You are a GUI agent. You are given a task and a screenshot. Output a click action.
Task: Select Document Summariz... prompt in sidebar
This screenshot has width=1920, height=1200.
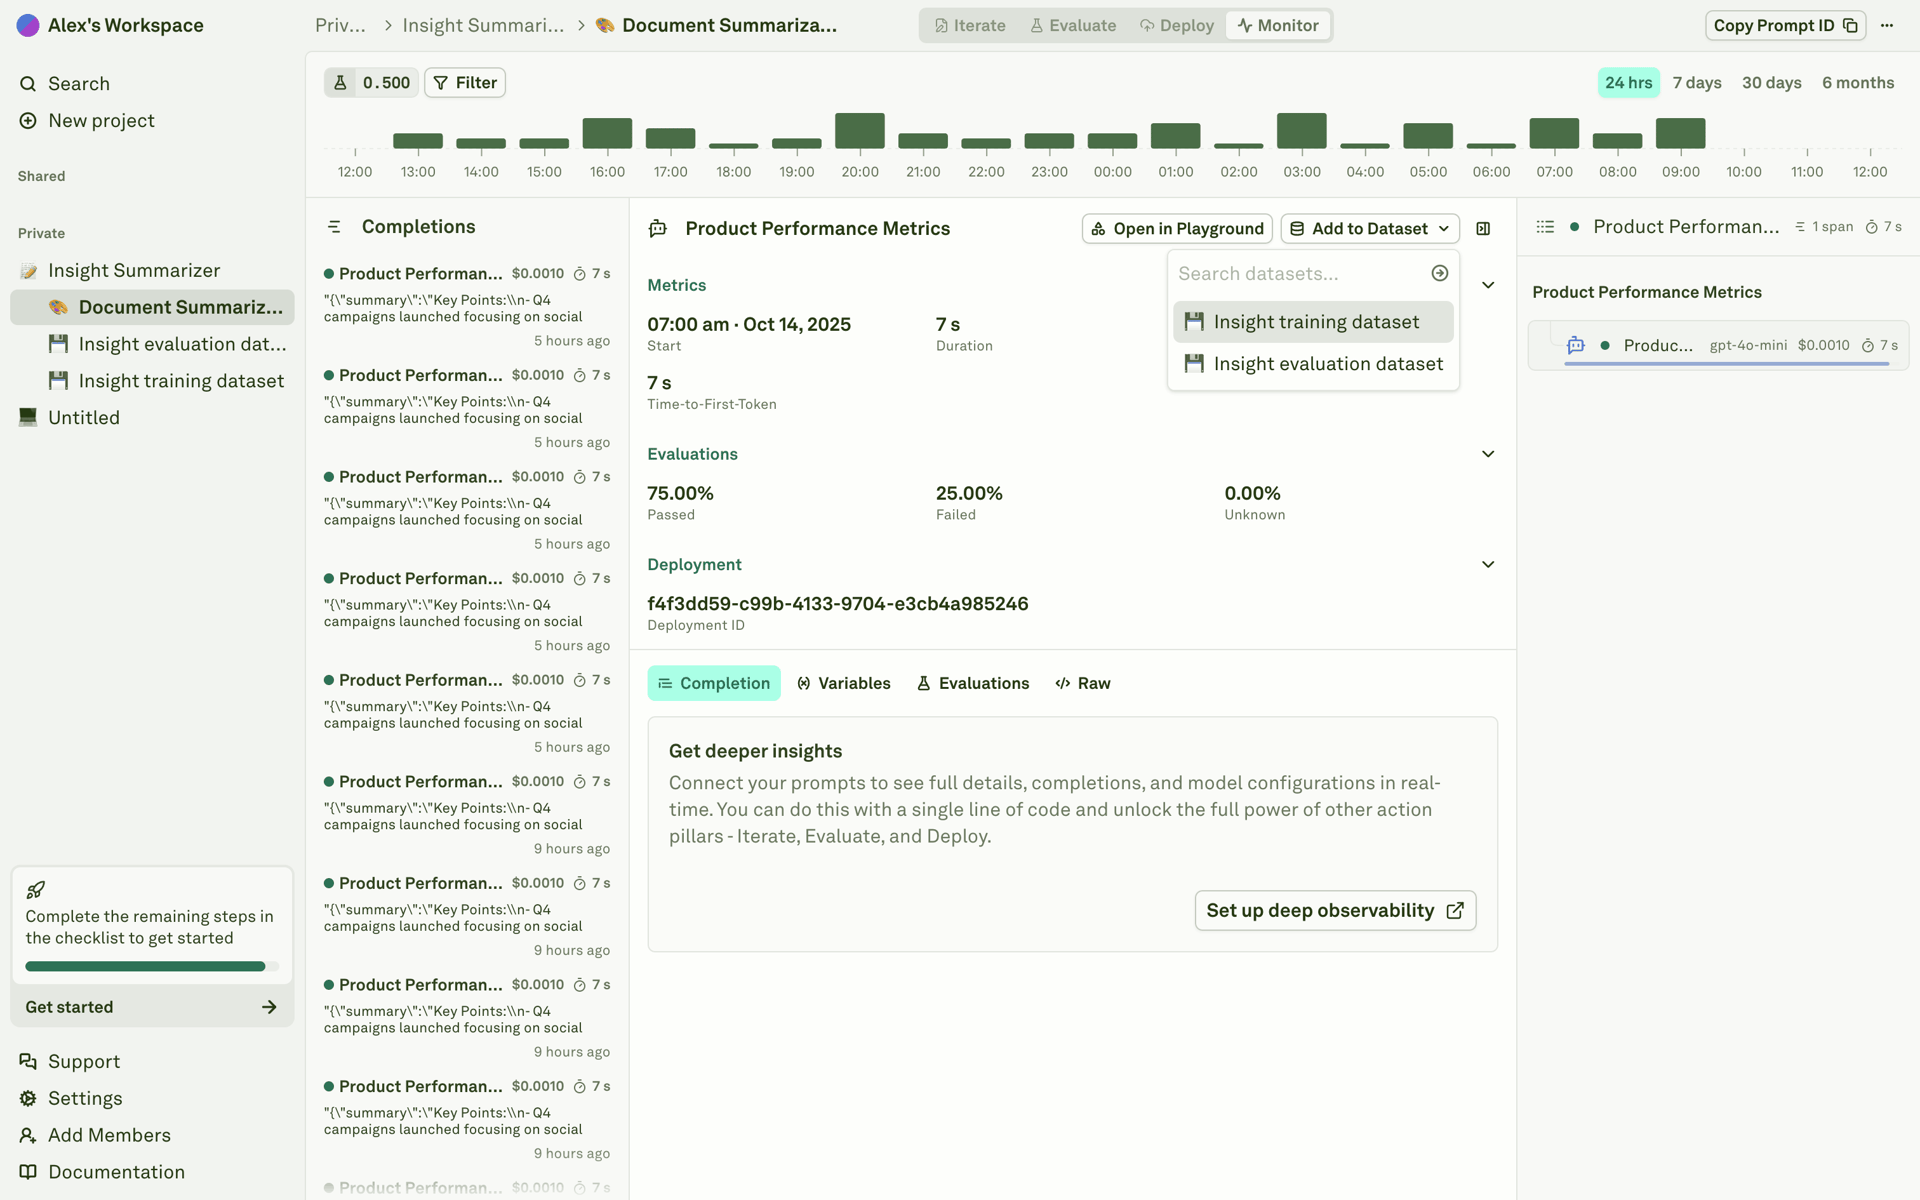pyautogui.click(x=152, y=307)
